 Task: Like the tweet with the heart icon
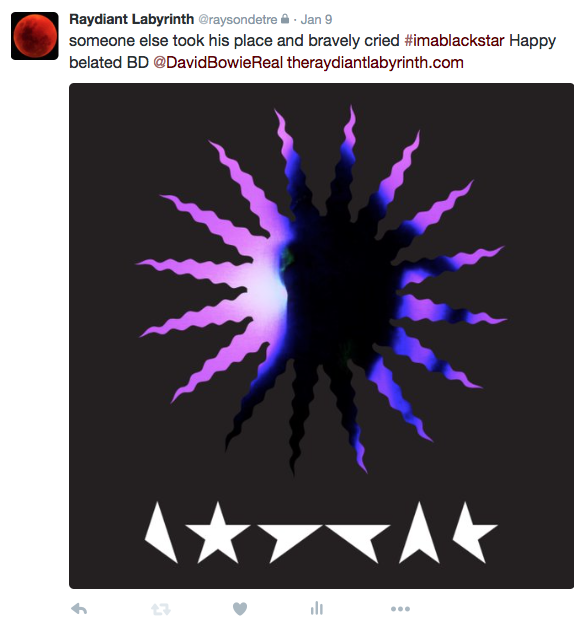240,609
